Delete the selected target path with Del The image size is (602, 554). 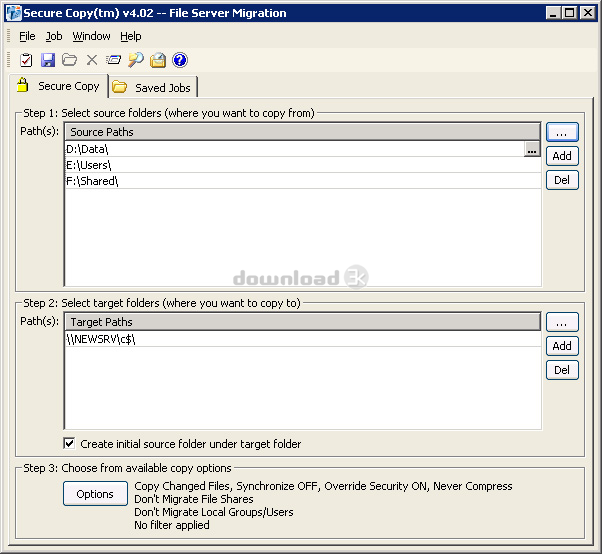click(x=562, y=370)
